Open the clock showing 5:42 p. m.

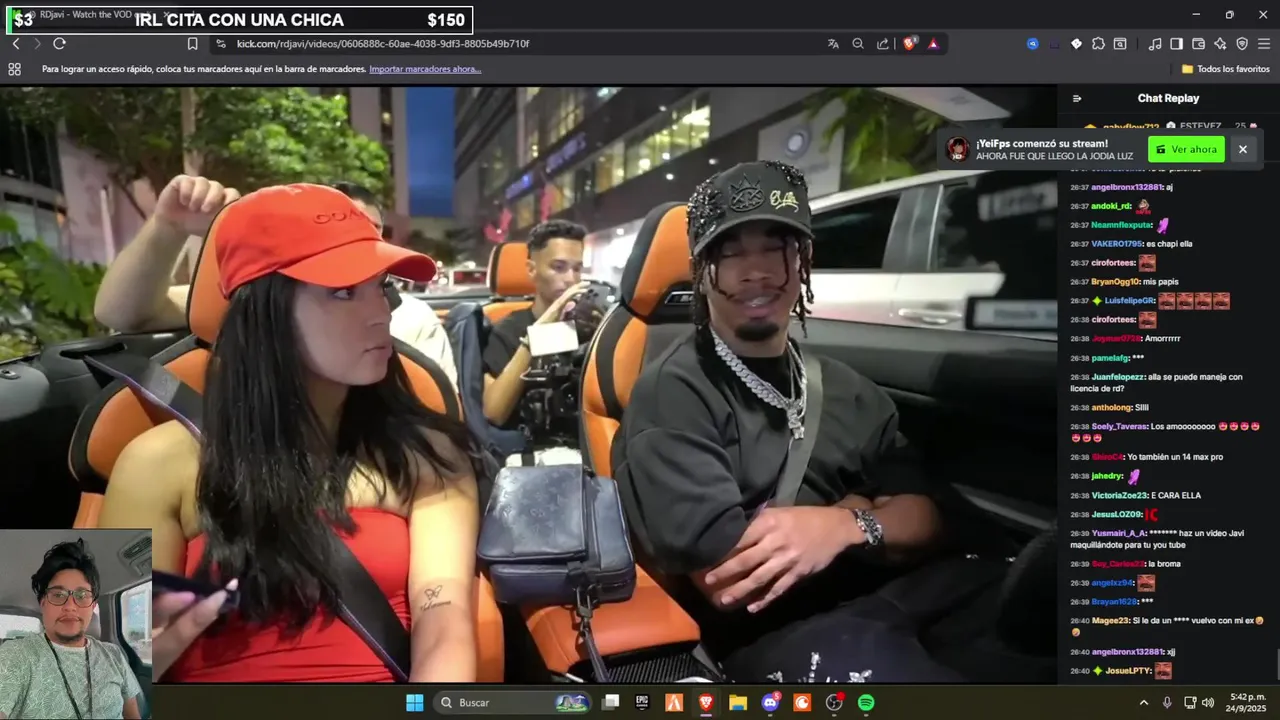pyautogui.click(x=1246, y=703)
